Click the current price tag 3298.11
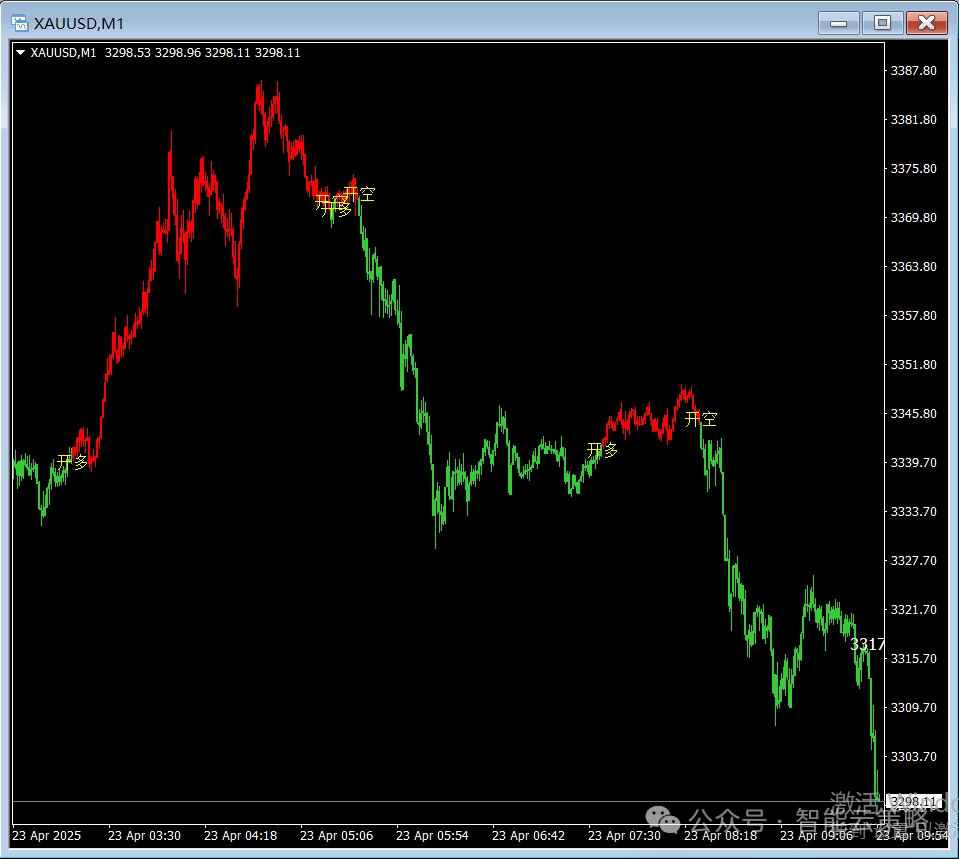The height and width of the screenshot is (859, 959). tap(914, 801)
